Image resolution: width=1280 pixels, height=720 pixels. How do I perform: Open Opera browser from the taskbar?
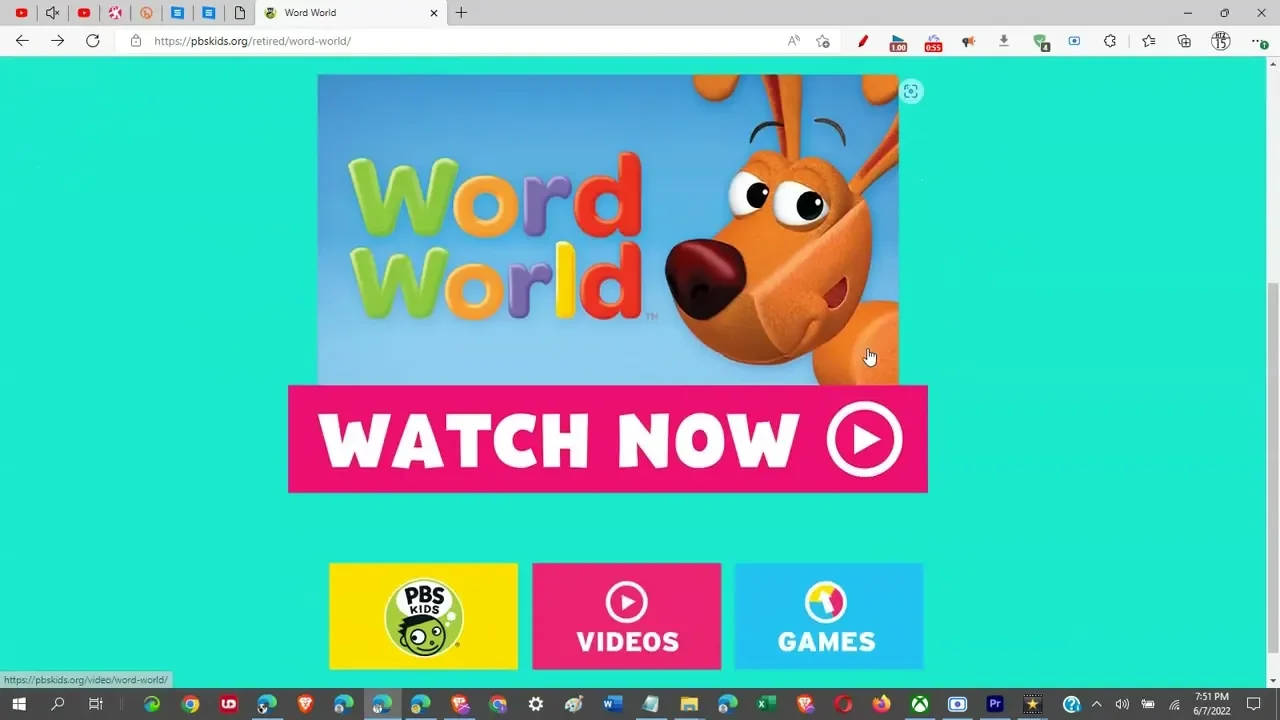point(843,704)
